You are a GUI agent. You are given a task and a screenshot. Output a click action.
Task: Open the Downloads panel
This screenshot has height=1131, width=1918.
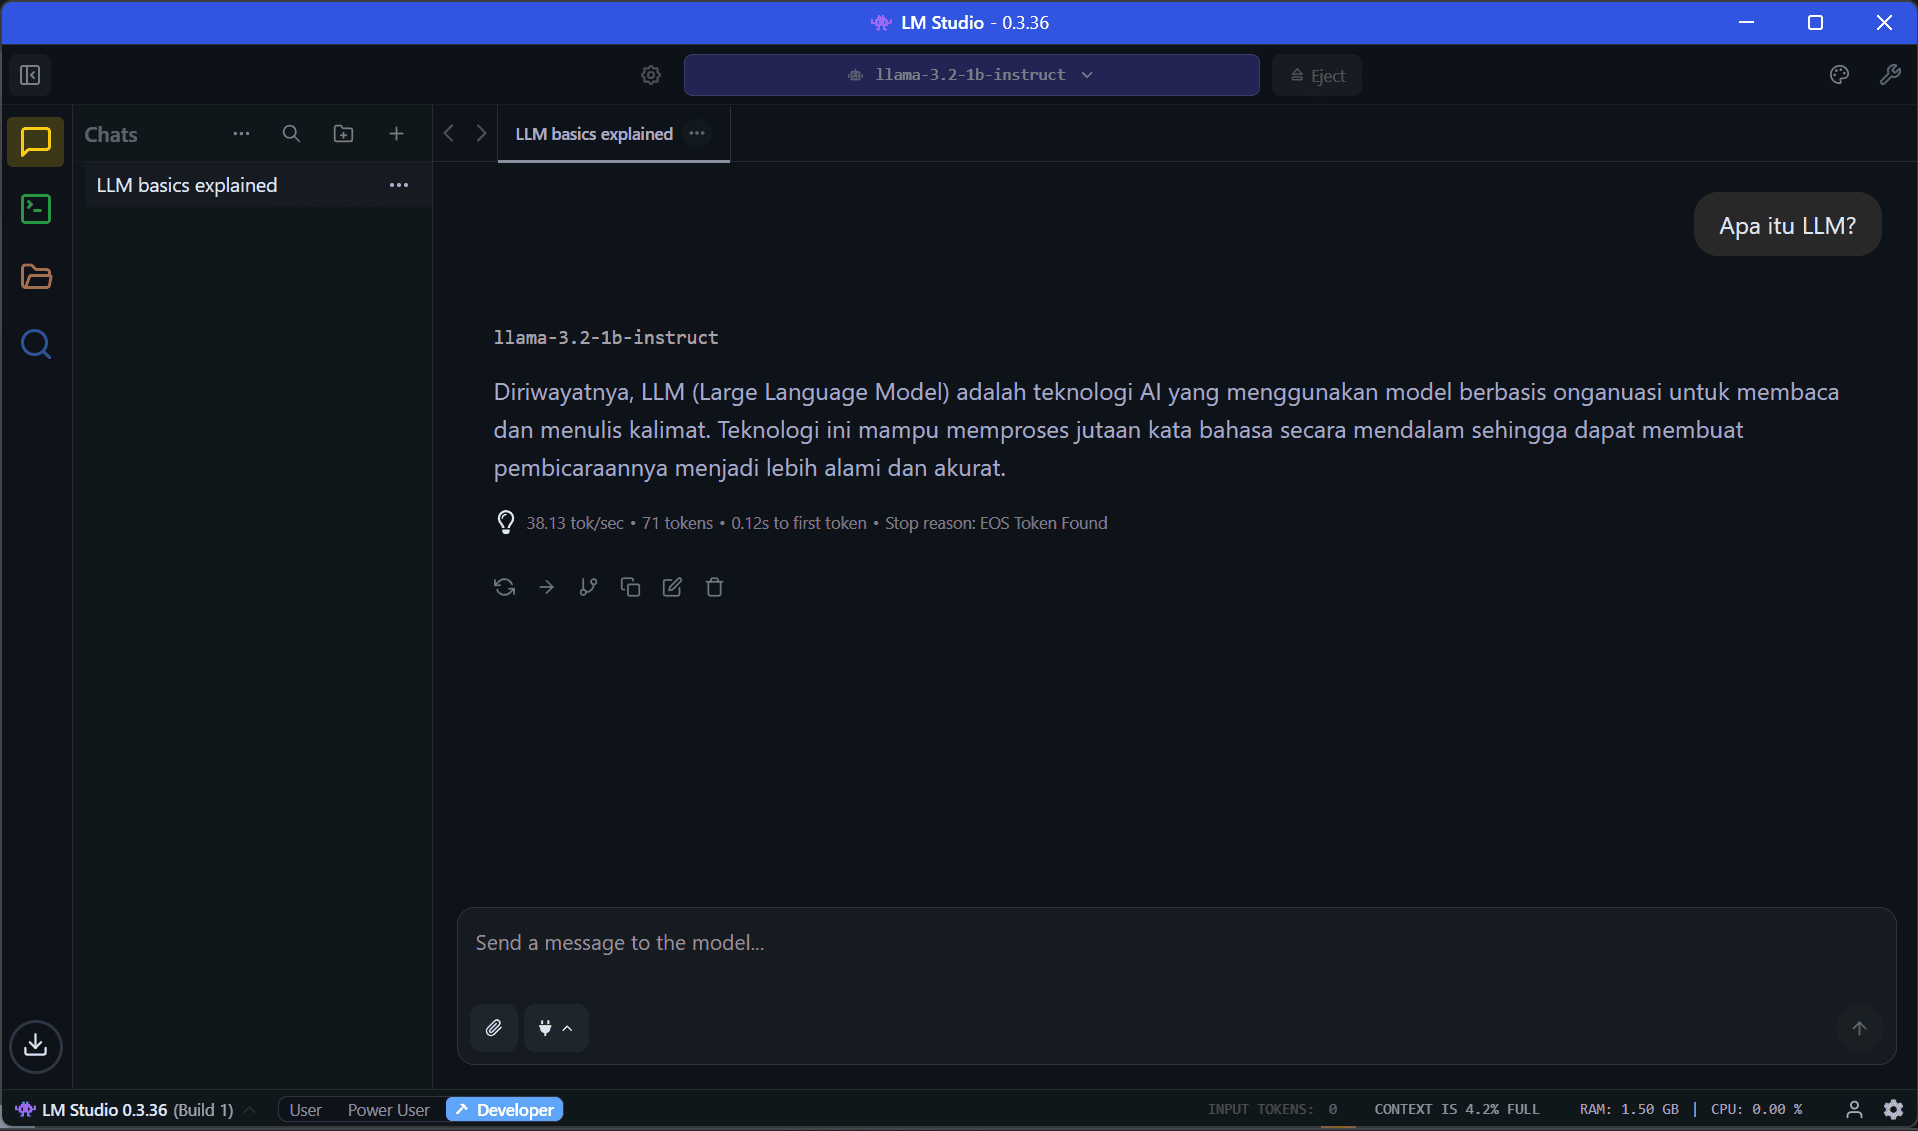(x=36, y=1046)
